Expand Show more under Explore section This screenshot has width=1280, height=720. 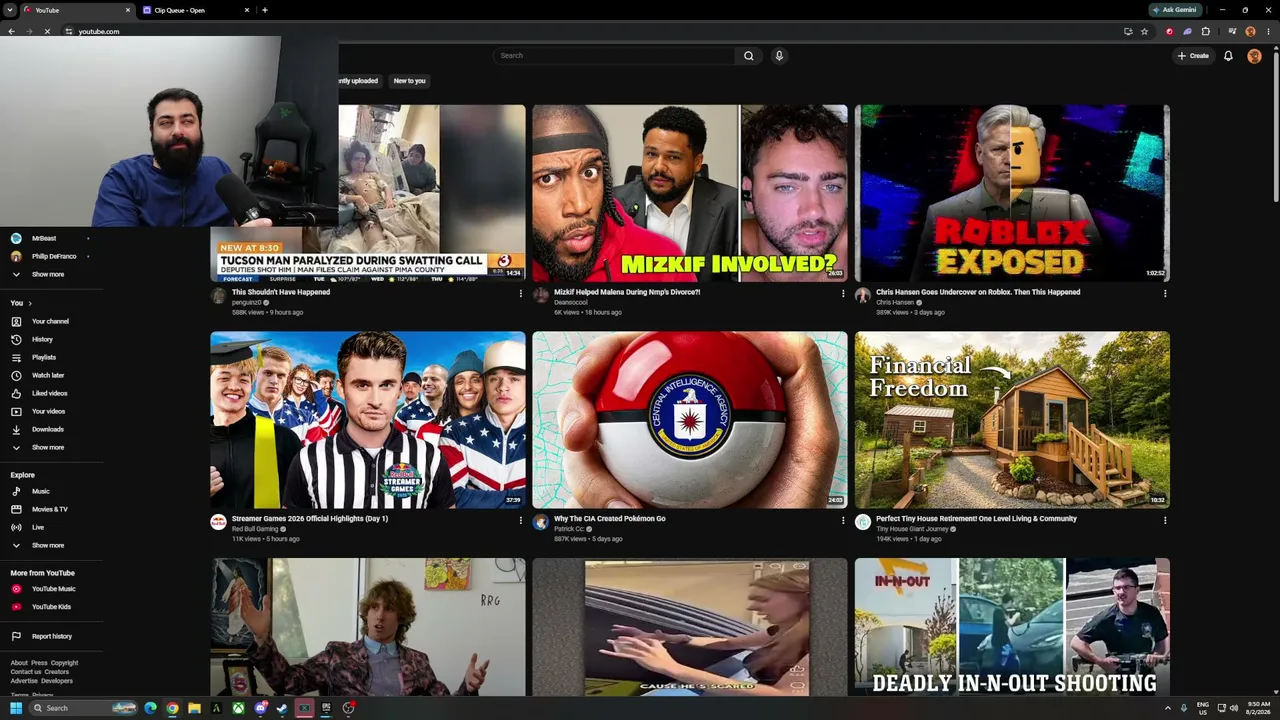pyautogui.click(x=51, y=545)
